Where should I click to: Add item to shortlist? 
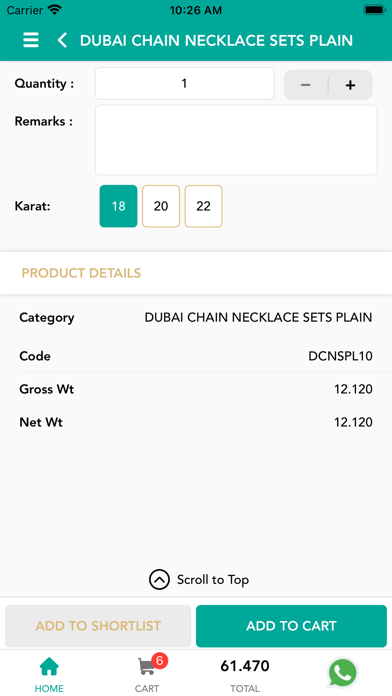(x=98, y=626)
